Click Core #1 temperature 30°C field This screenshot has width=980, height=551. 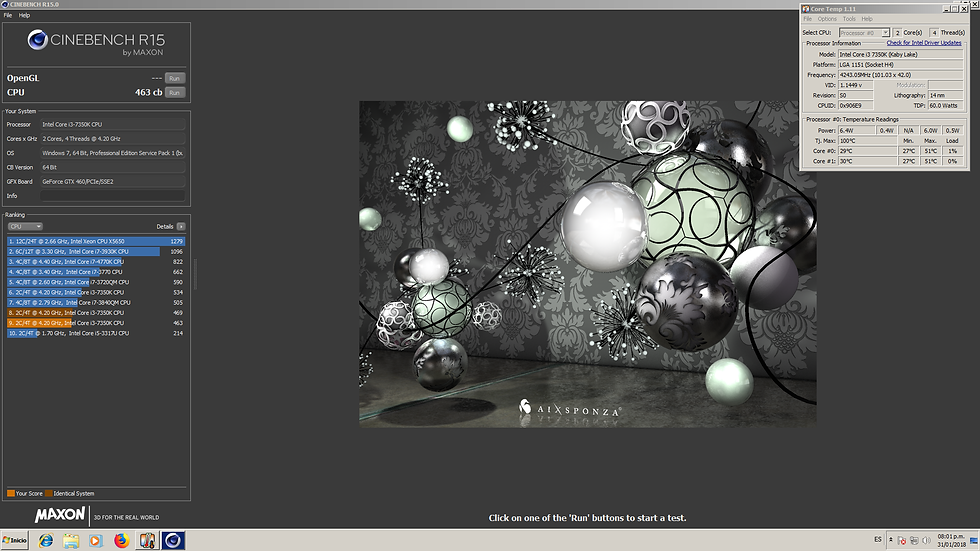(867, 161)
